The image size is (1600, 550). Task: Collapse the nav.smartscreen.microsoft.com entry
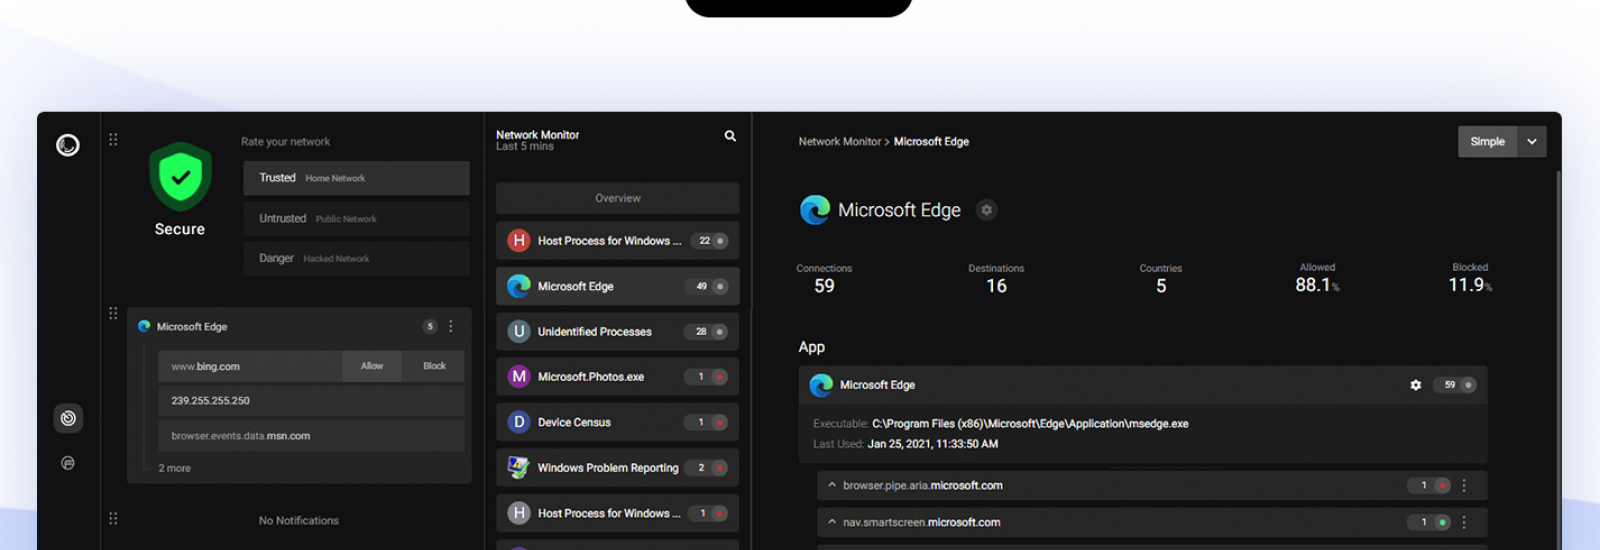tap(832, 522)
